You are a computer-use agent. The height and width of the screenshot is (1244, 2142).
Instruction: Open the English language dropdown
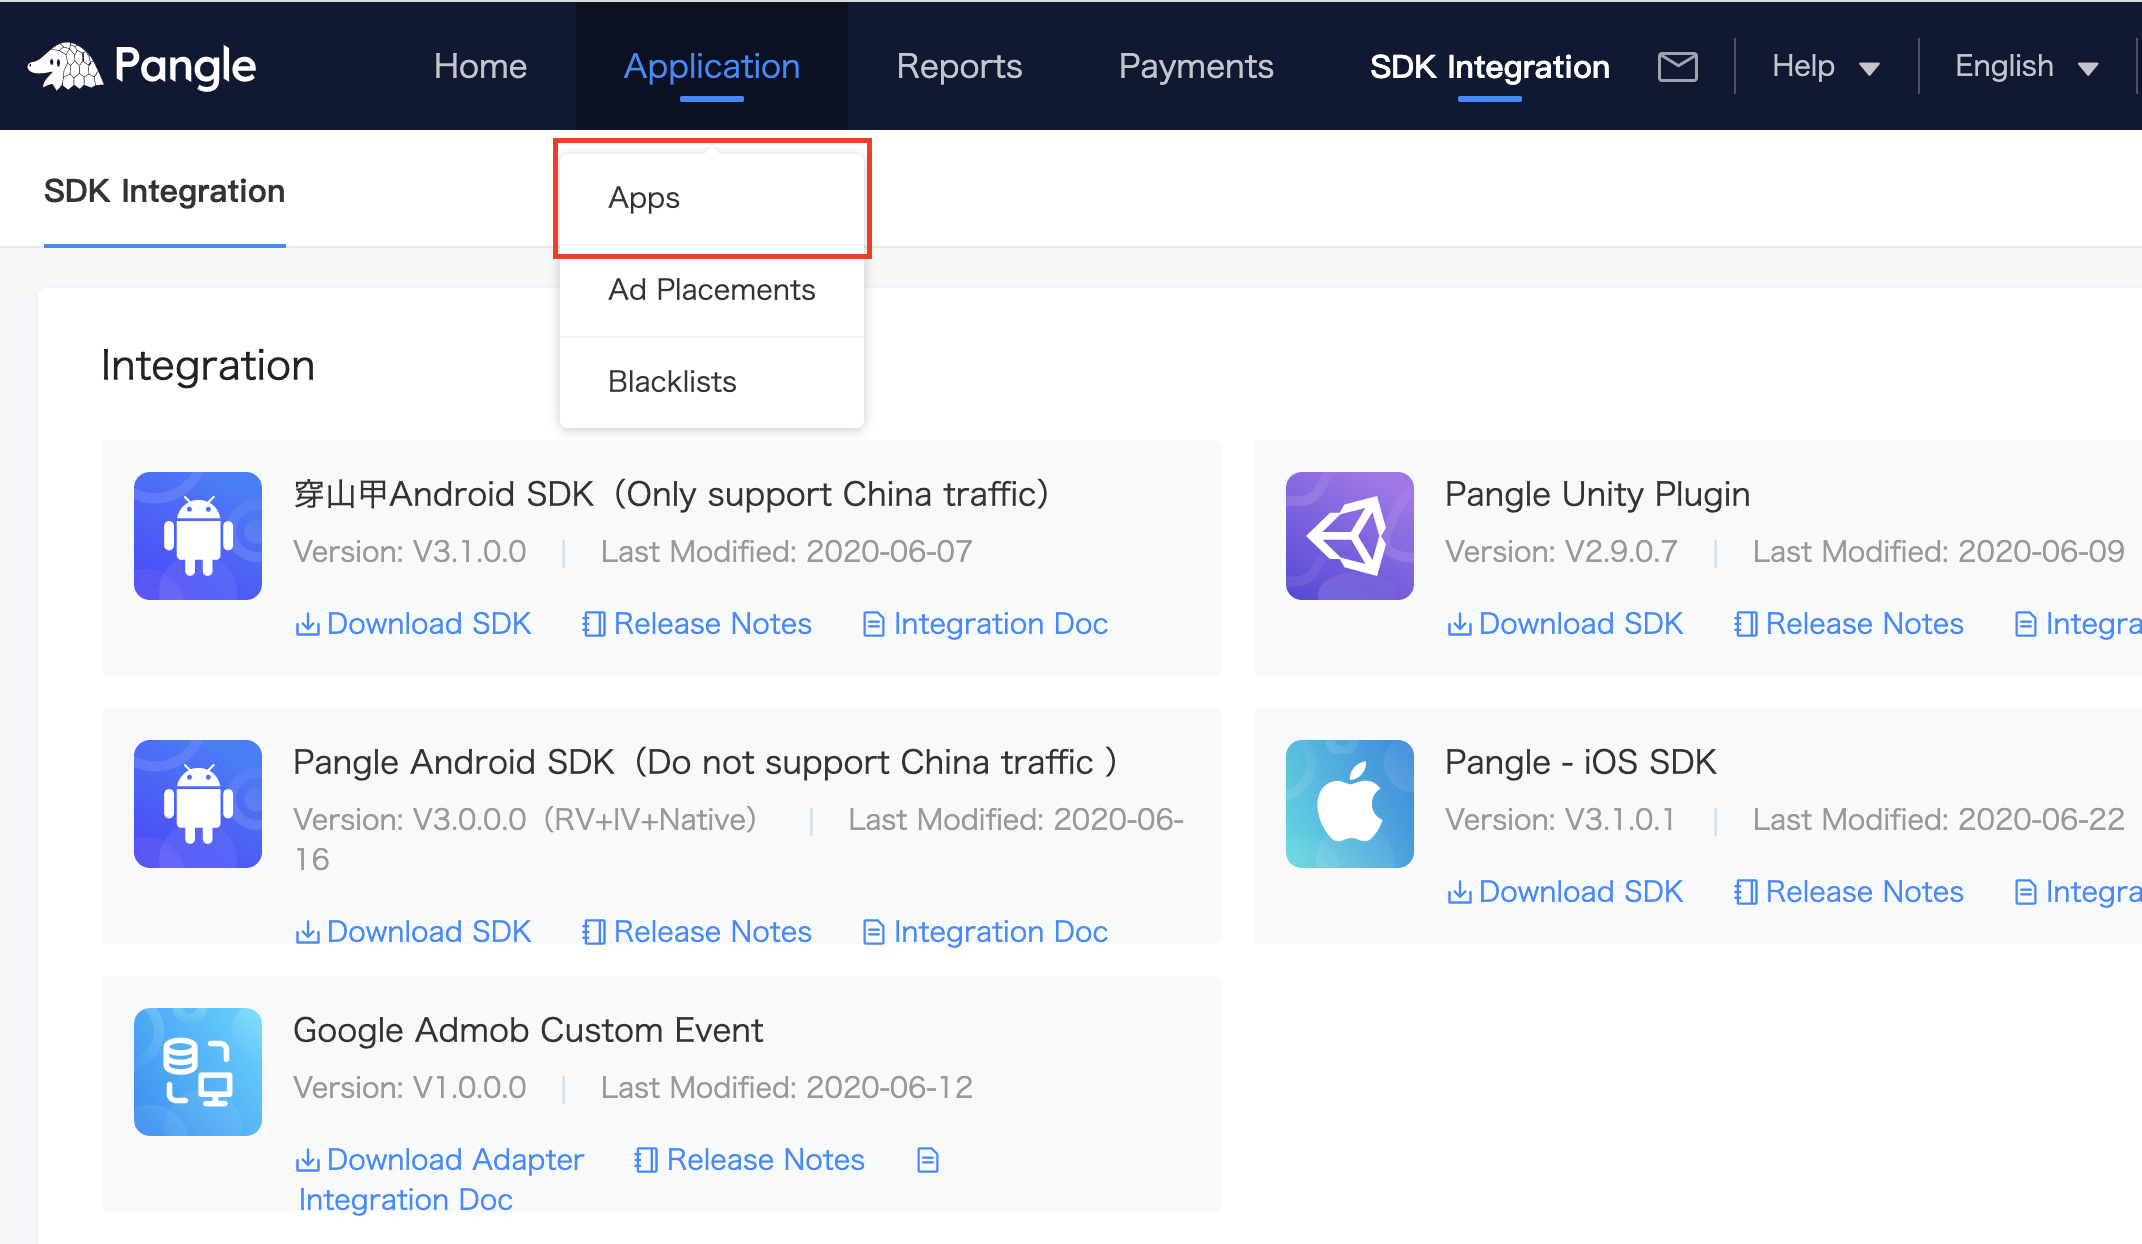click(x=2025, y=66)
